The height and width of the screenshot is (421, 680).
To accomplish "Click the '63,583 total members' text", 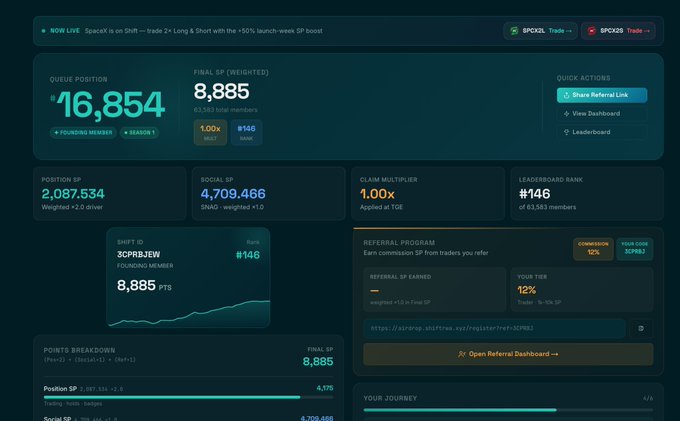I will (226, 110).
